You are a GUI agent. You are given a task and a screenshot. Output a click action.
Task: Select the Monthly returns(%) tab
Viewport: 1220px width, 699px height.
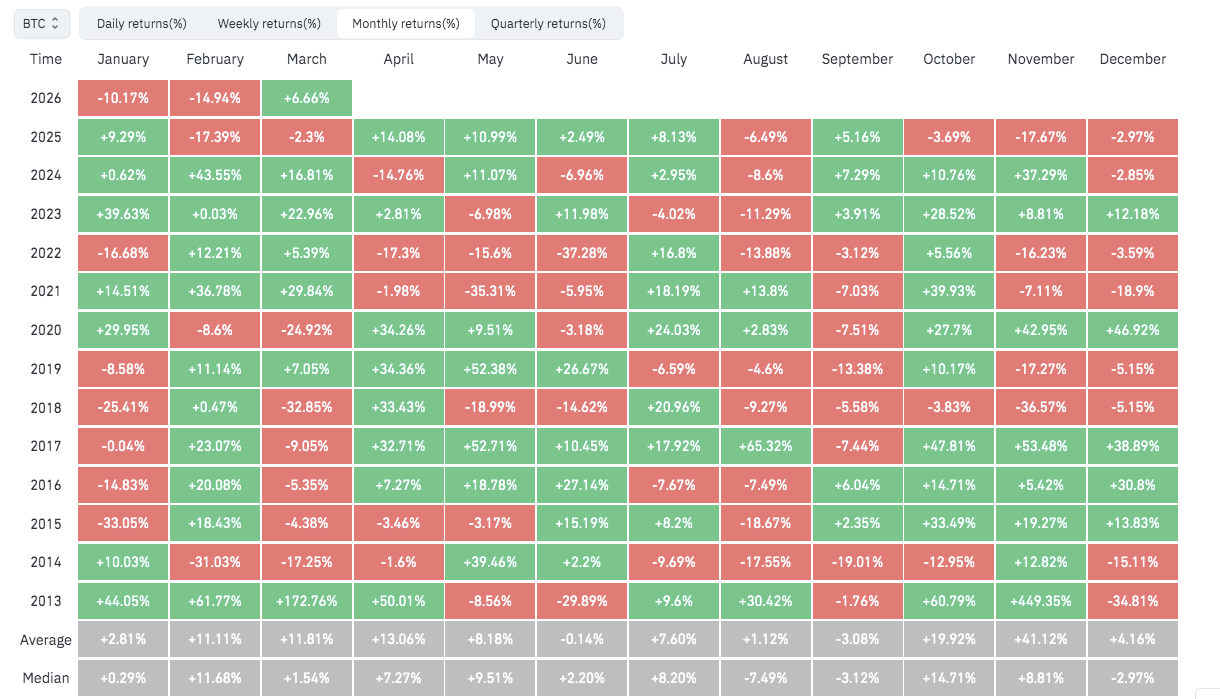[x=406, y=23]
